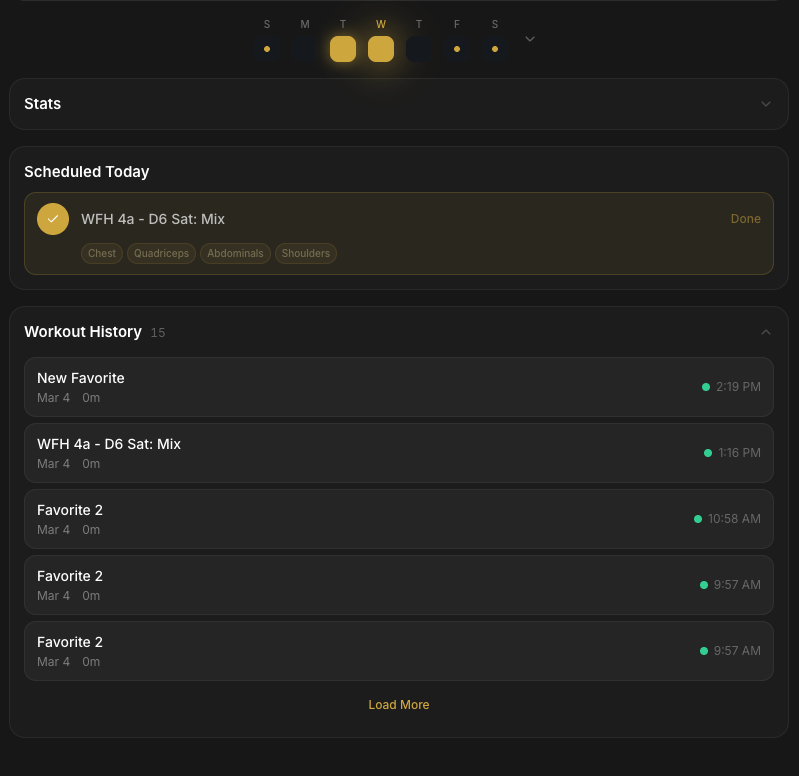Select Saturday in the week strip
Viewport: 799px width, 776px height.
[495, 48]
